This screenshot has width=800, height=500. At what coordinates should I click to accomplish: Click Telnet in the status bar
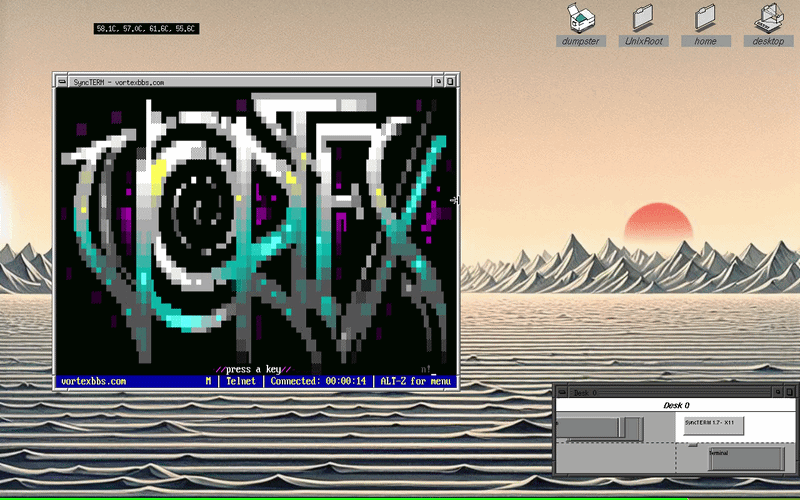[241, 381]
